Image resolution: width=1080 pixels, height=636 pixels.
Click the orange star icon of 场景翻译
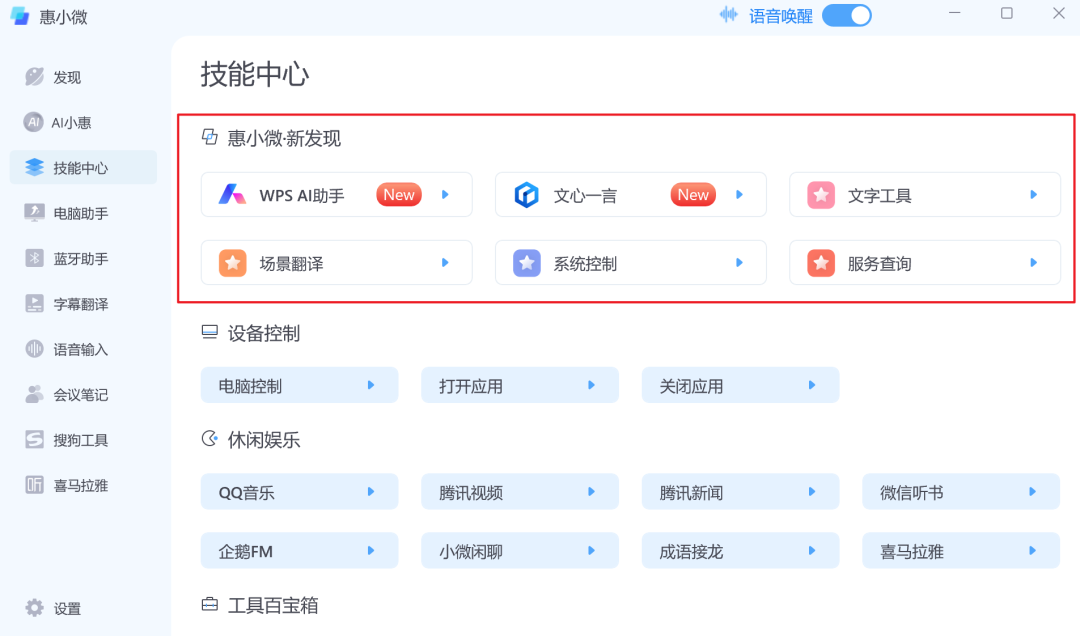click(233, 263)
